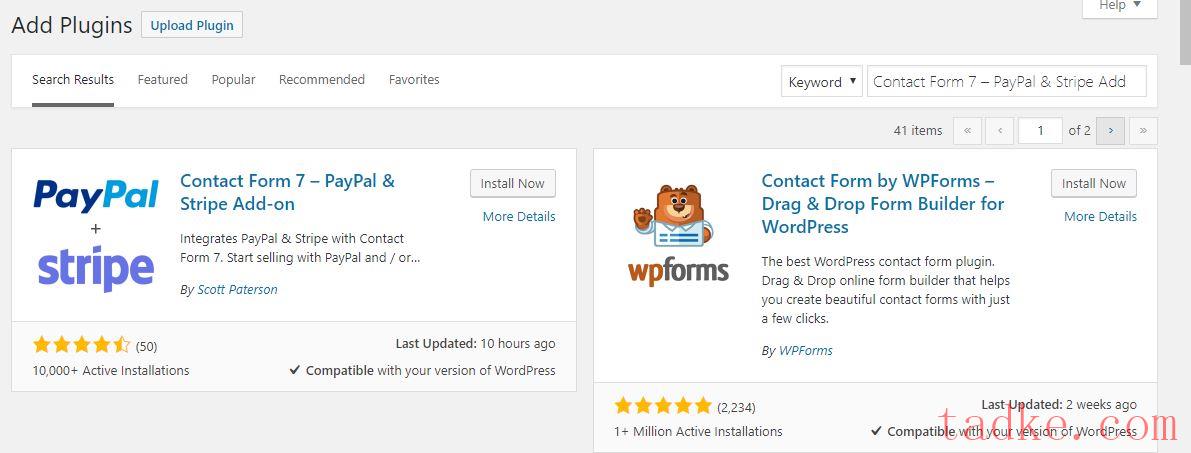This screenshot has height=453, width=1191.
Task: Open the Popular plugins tab
Action: click(233, 80)
